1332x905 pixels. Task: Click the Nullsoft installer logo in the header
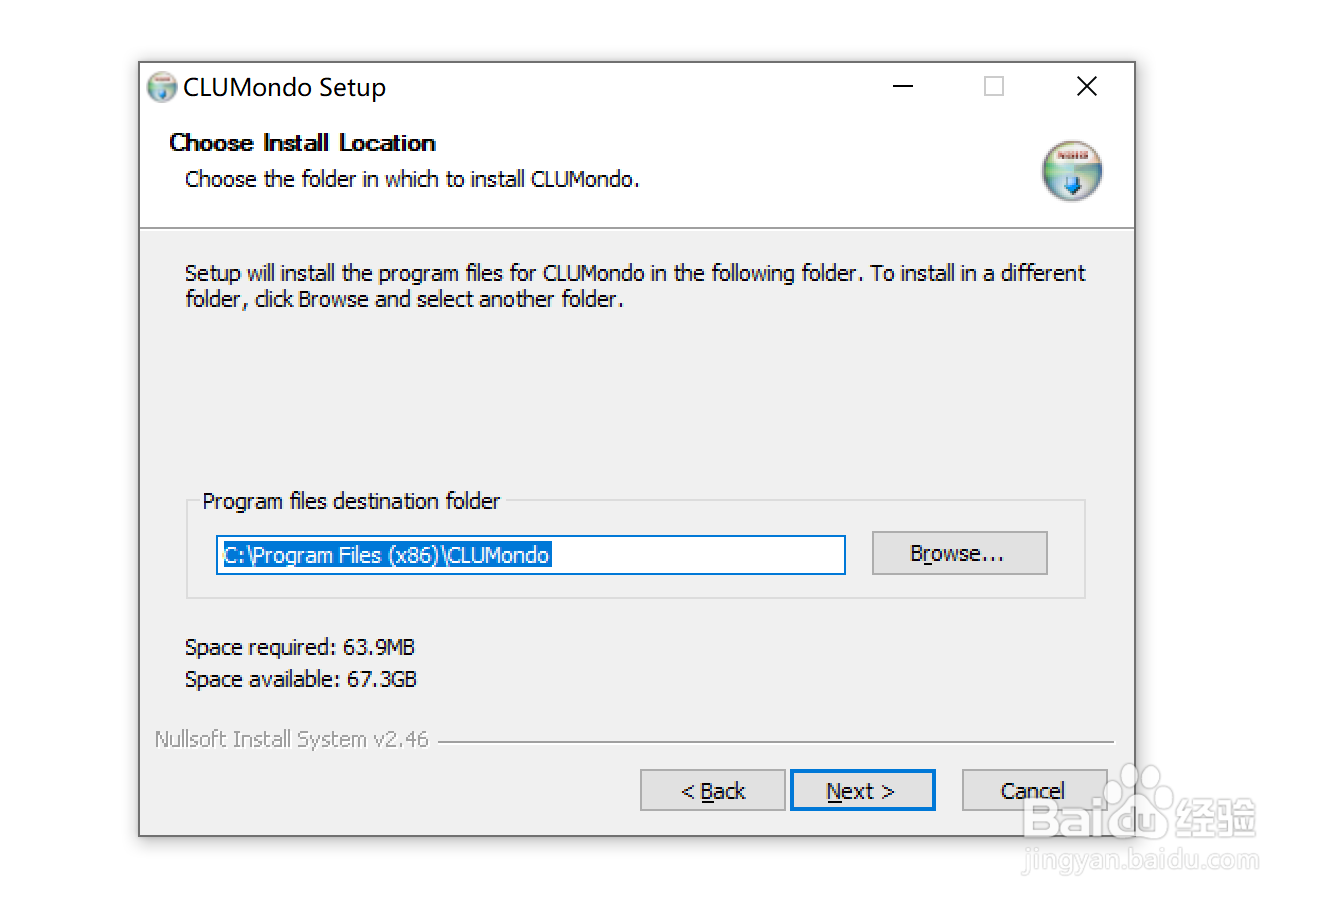coord(1072,171)
